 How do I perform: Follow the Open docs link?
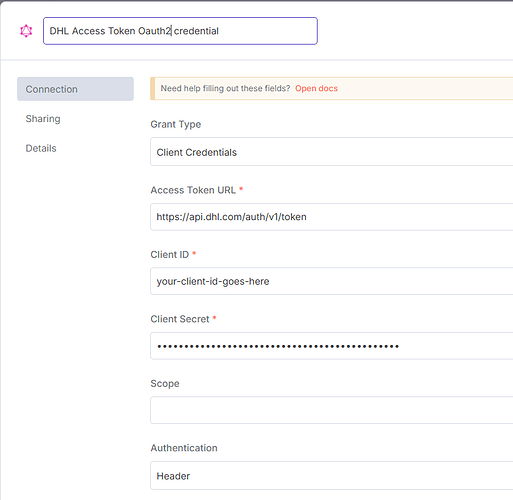[316, 88]
